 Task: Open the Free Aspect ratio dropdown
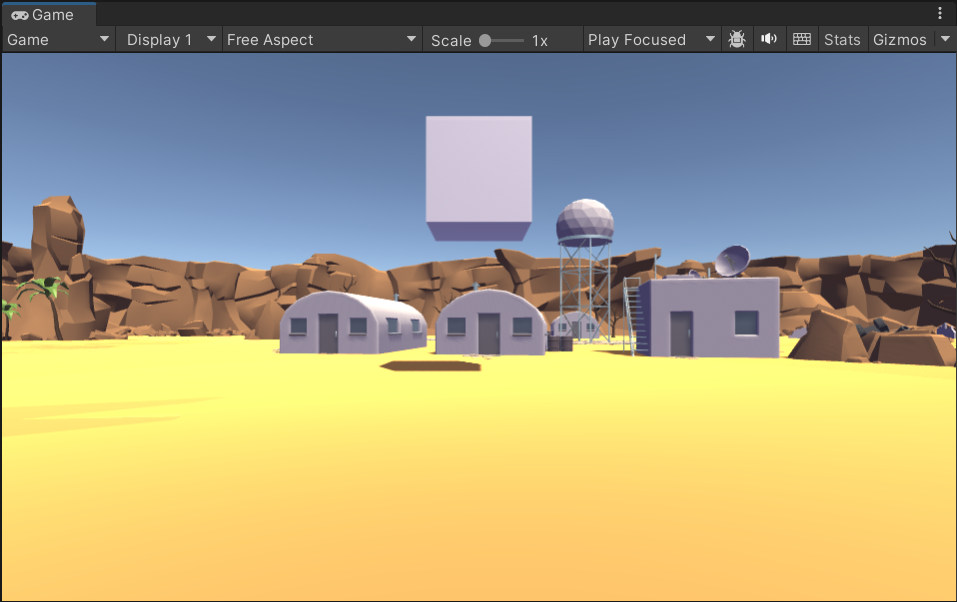[x=322, y=40]
